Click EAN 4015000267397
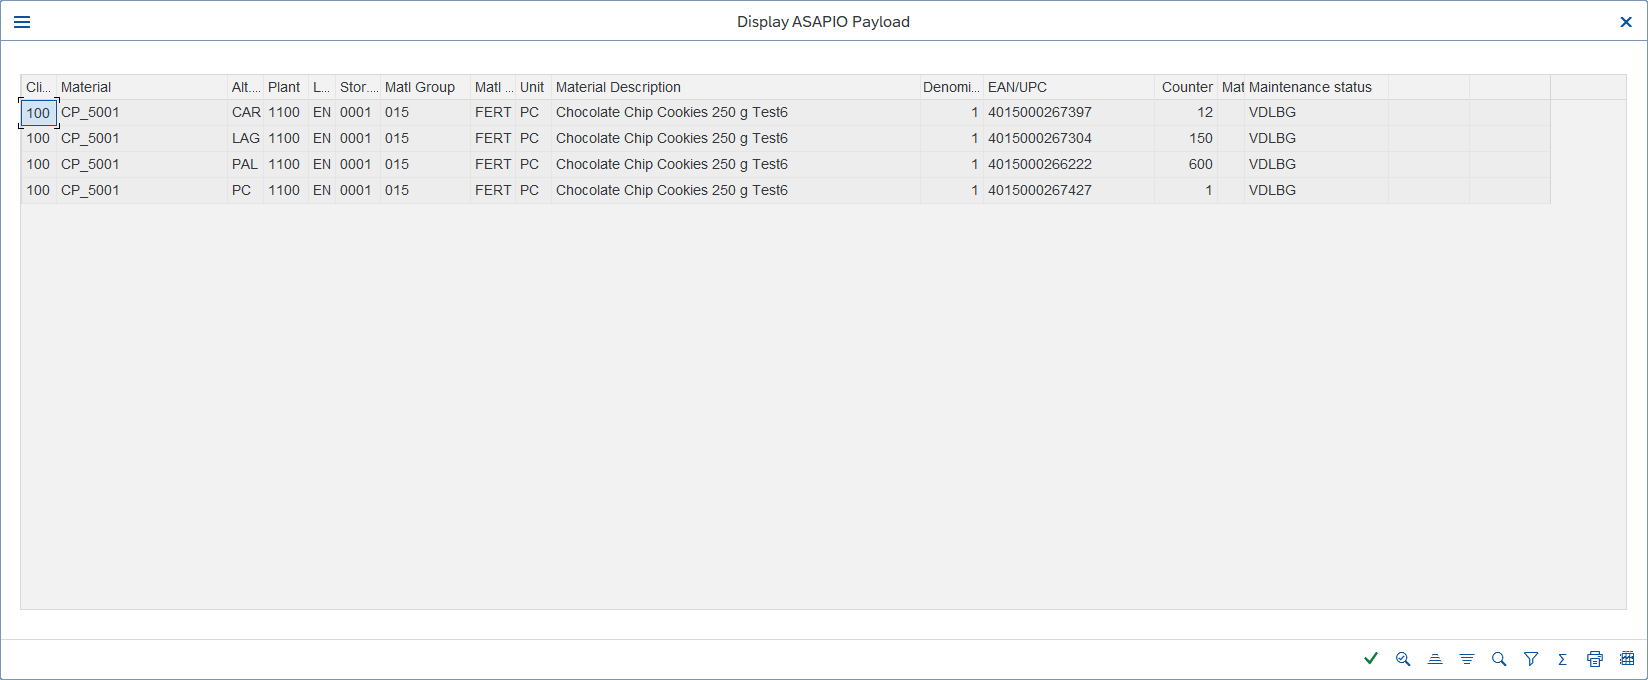The width and height of the screenshot is (1648, 680). click(1069, 113)
